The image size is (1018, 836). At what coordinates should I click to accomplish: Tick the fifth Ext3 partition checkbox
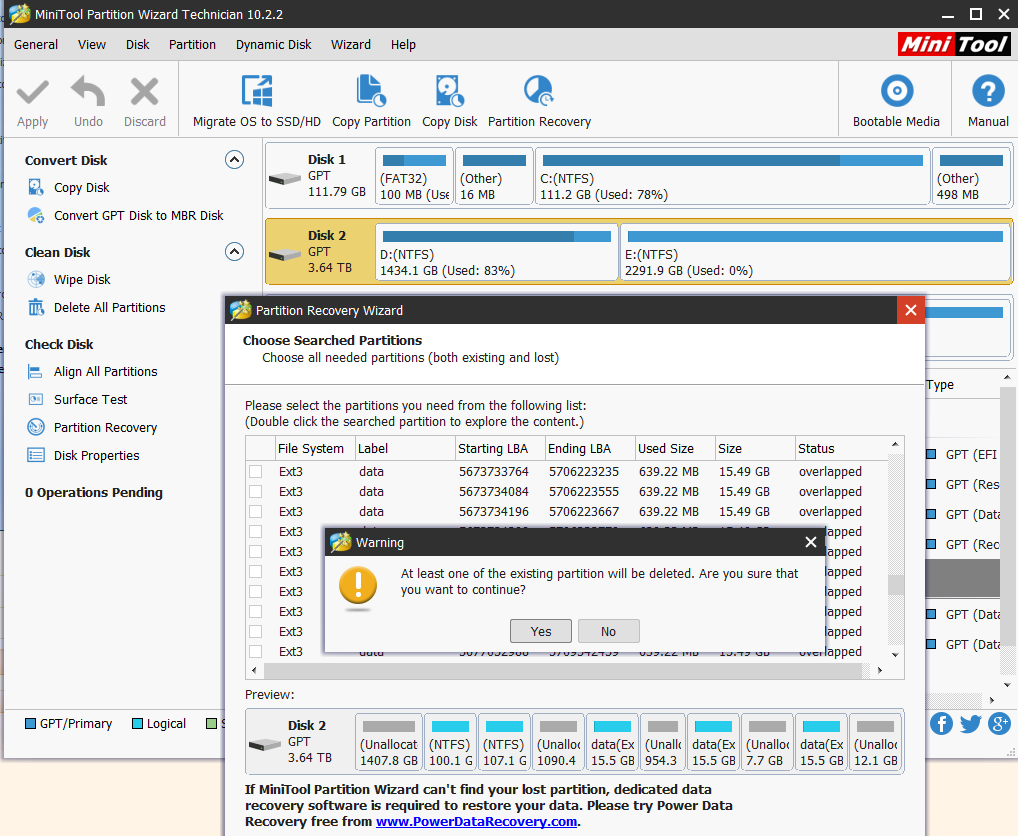coord(256,552)
